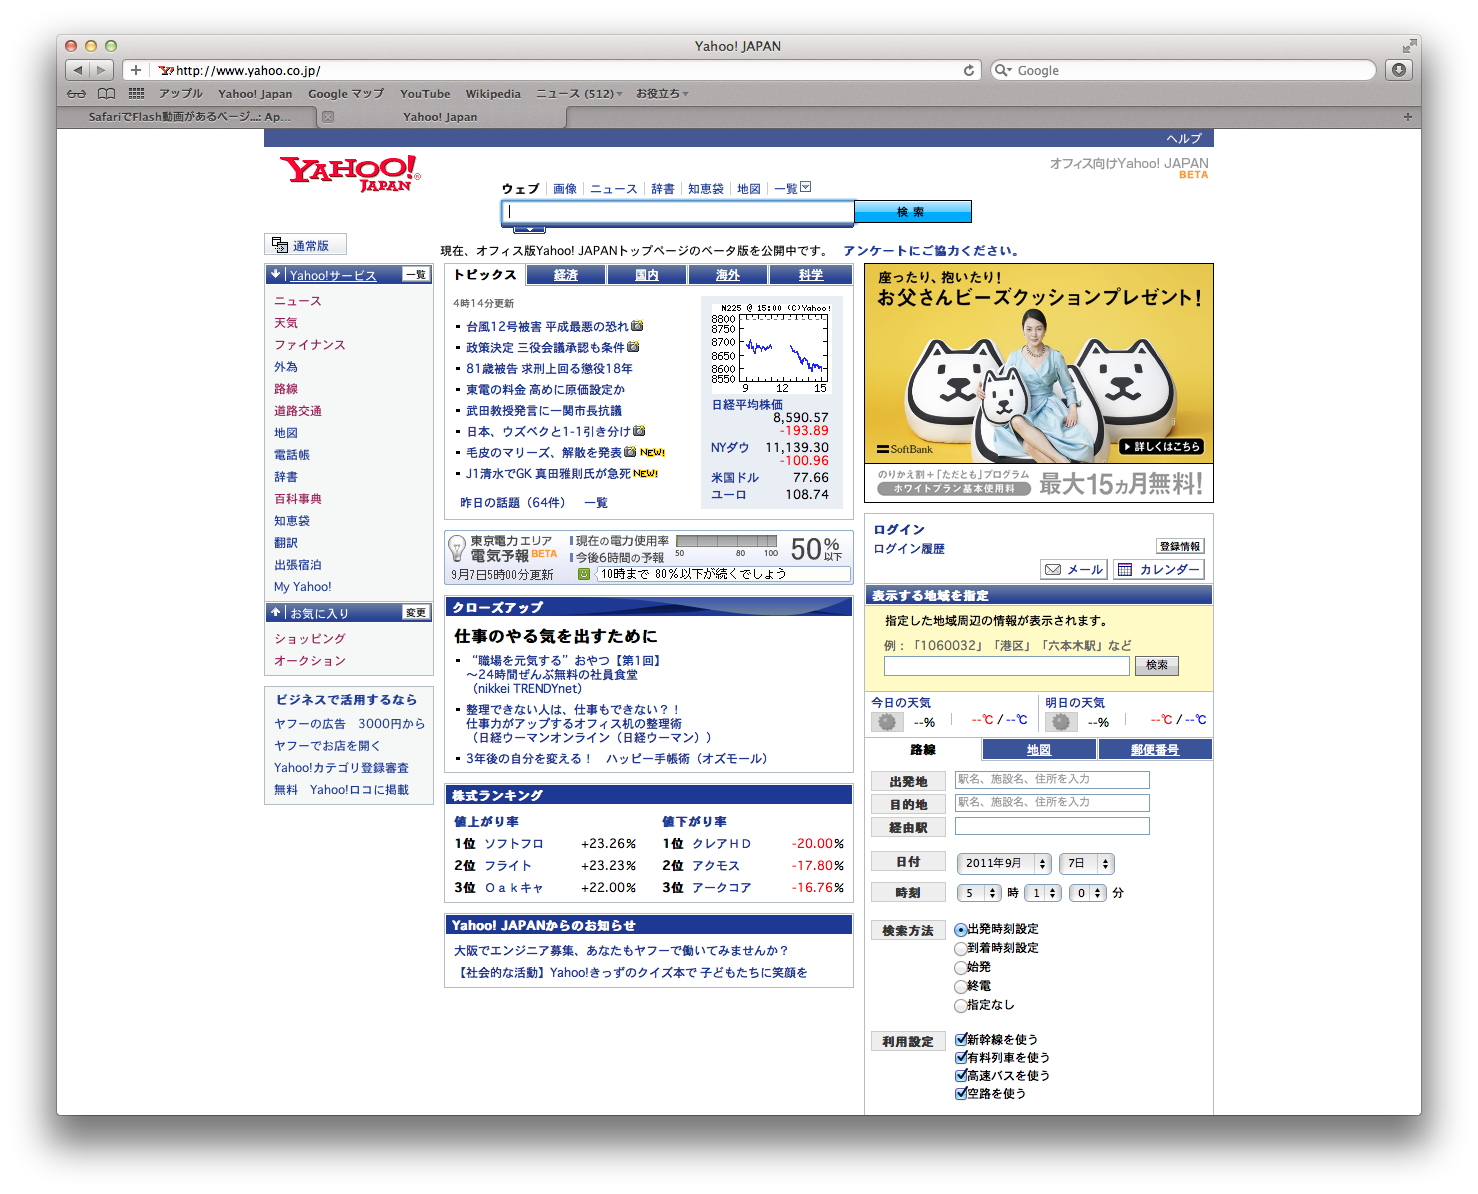The image size is (1478, 1194).
Task: Open a new tab with plus icon
Action: (x=1407, y=117)
